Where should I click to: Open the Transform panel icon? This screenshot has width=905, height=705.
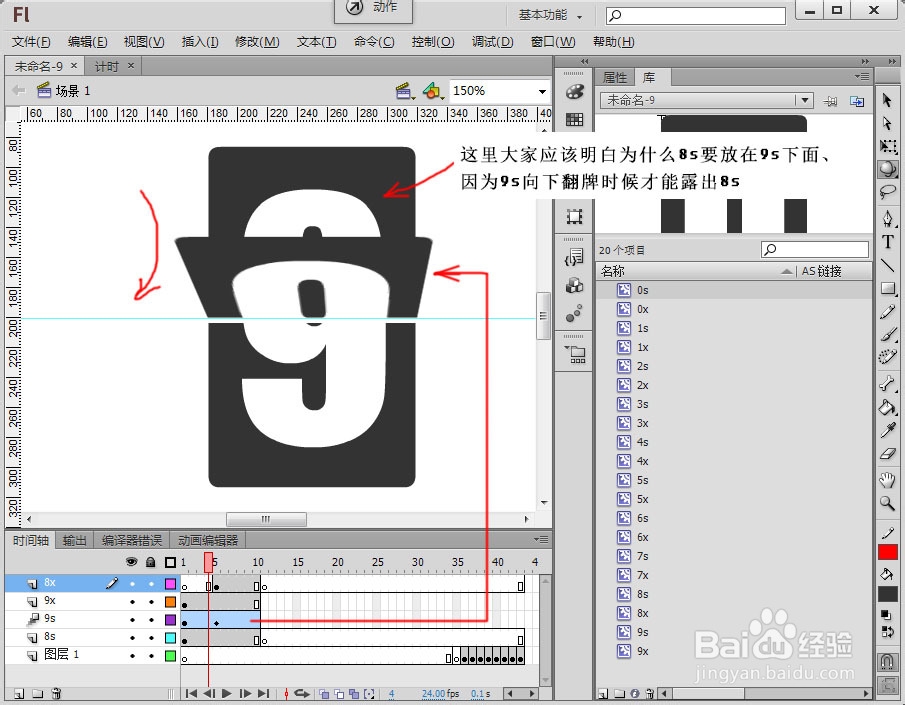point(574,217)
